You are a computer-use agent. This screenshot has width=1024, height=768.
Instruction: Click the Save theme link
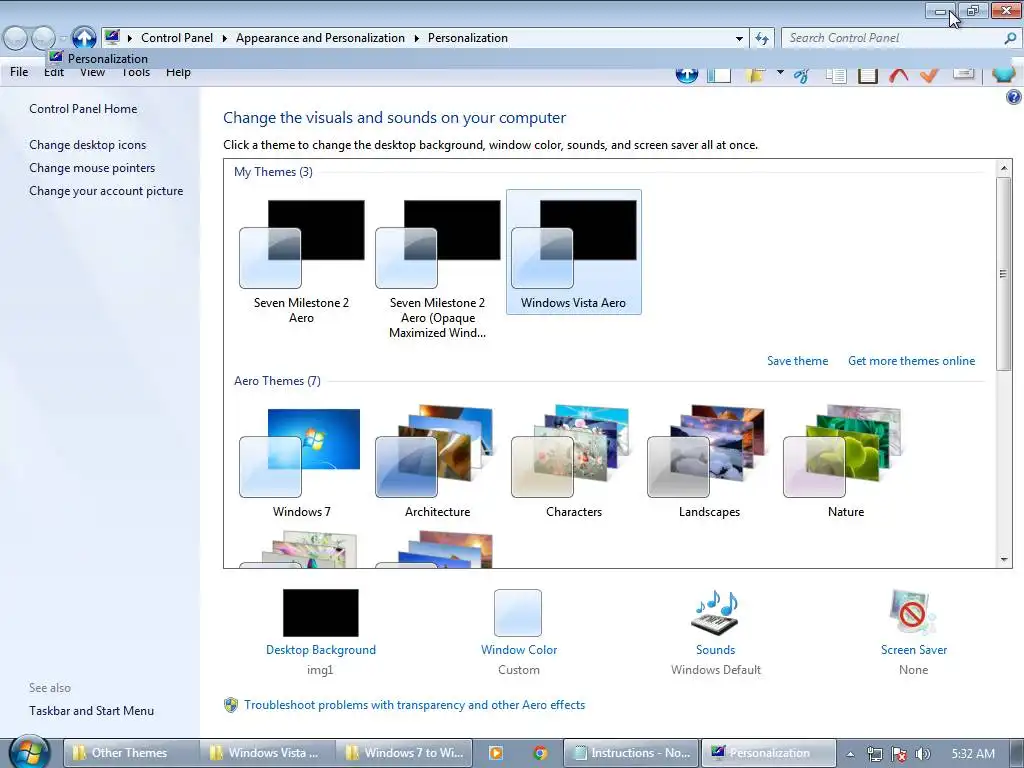click(797, 360)
